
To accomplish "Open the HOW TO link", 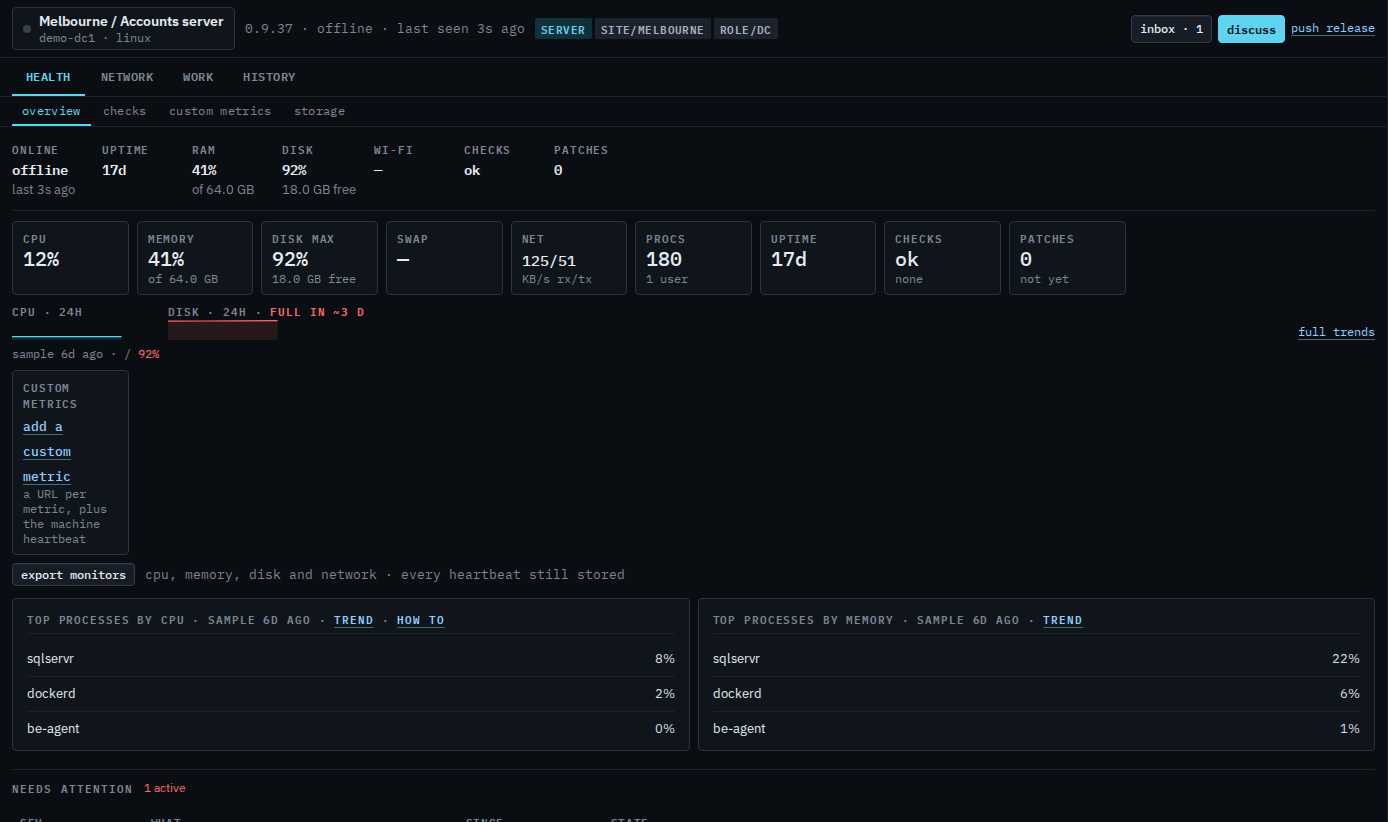I will [420, 620].
